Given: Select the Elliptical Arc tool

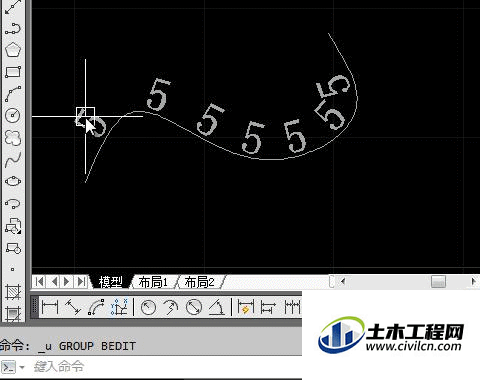Looking at the screenshot, I should (x=13, y=203).
